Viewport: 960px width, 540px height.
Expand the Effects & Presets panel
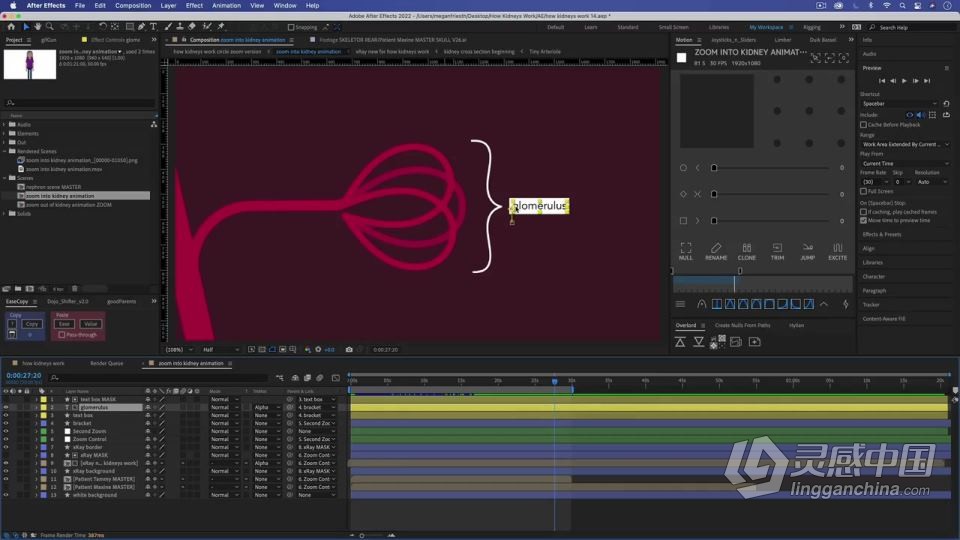coord(882,234)
